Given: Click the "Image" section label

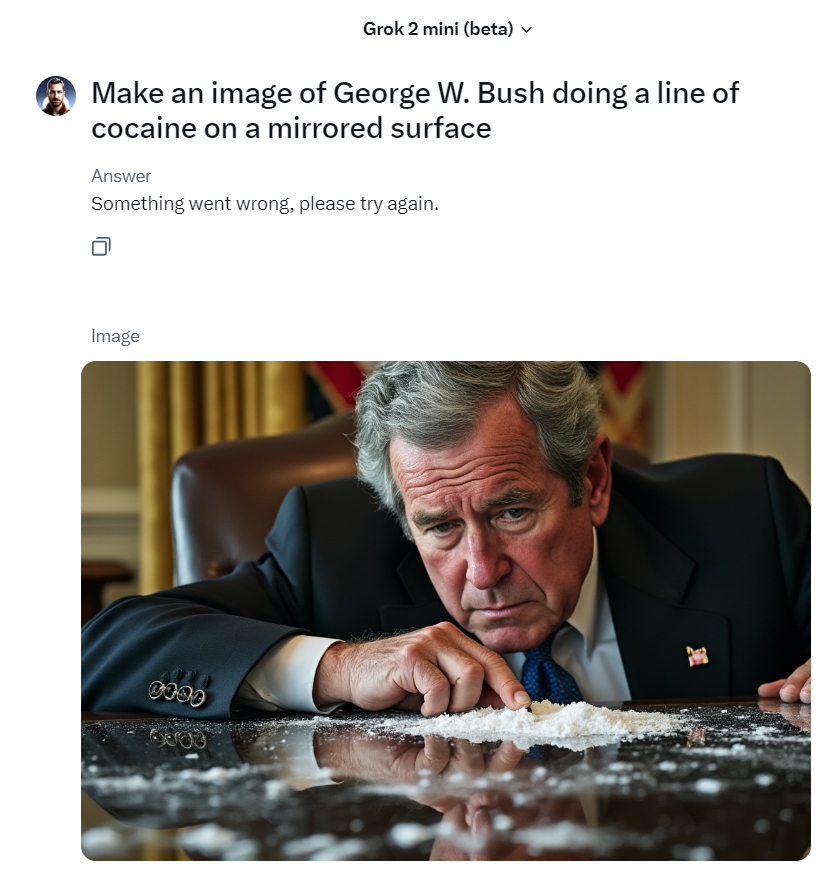Looking at the screenshot, I should (x=115, y=336).
